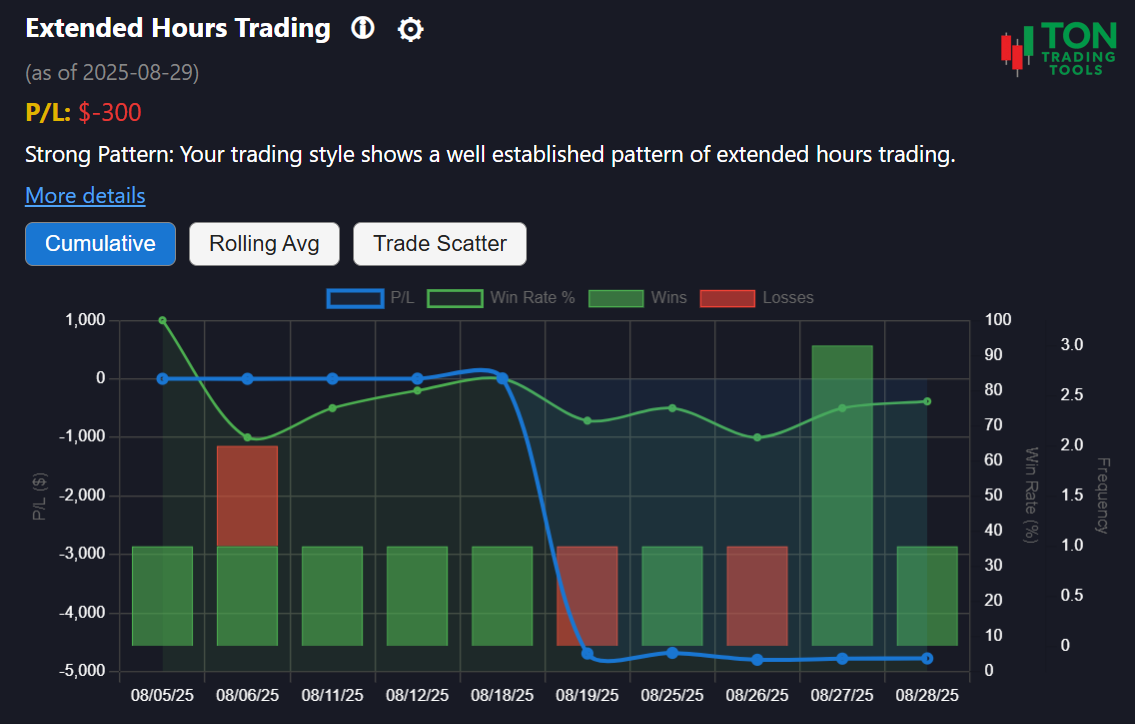The height and width of the screenshot is (724, 1135).
Task: Switch to the Trade Scatter view
Action: pyautogui.click(x=440, y=243)
